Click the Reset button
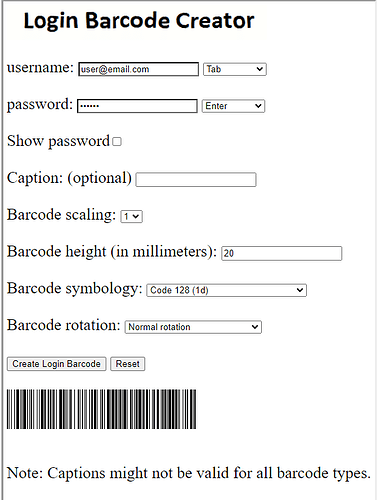 [128, 364]
